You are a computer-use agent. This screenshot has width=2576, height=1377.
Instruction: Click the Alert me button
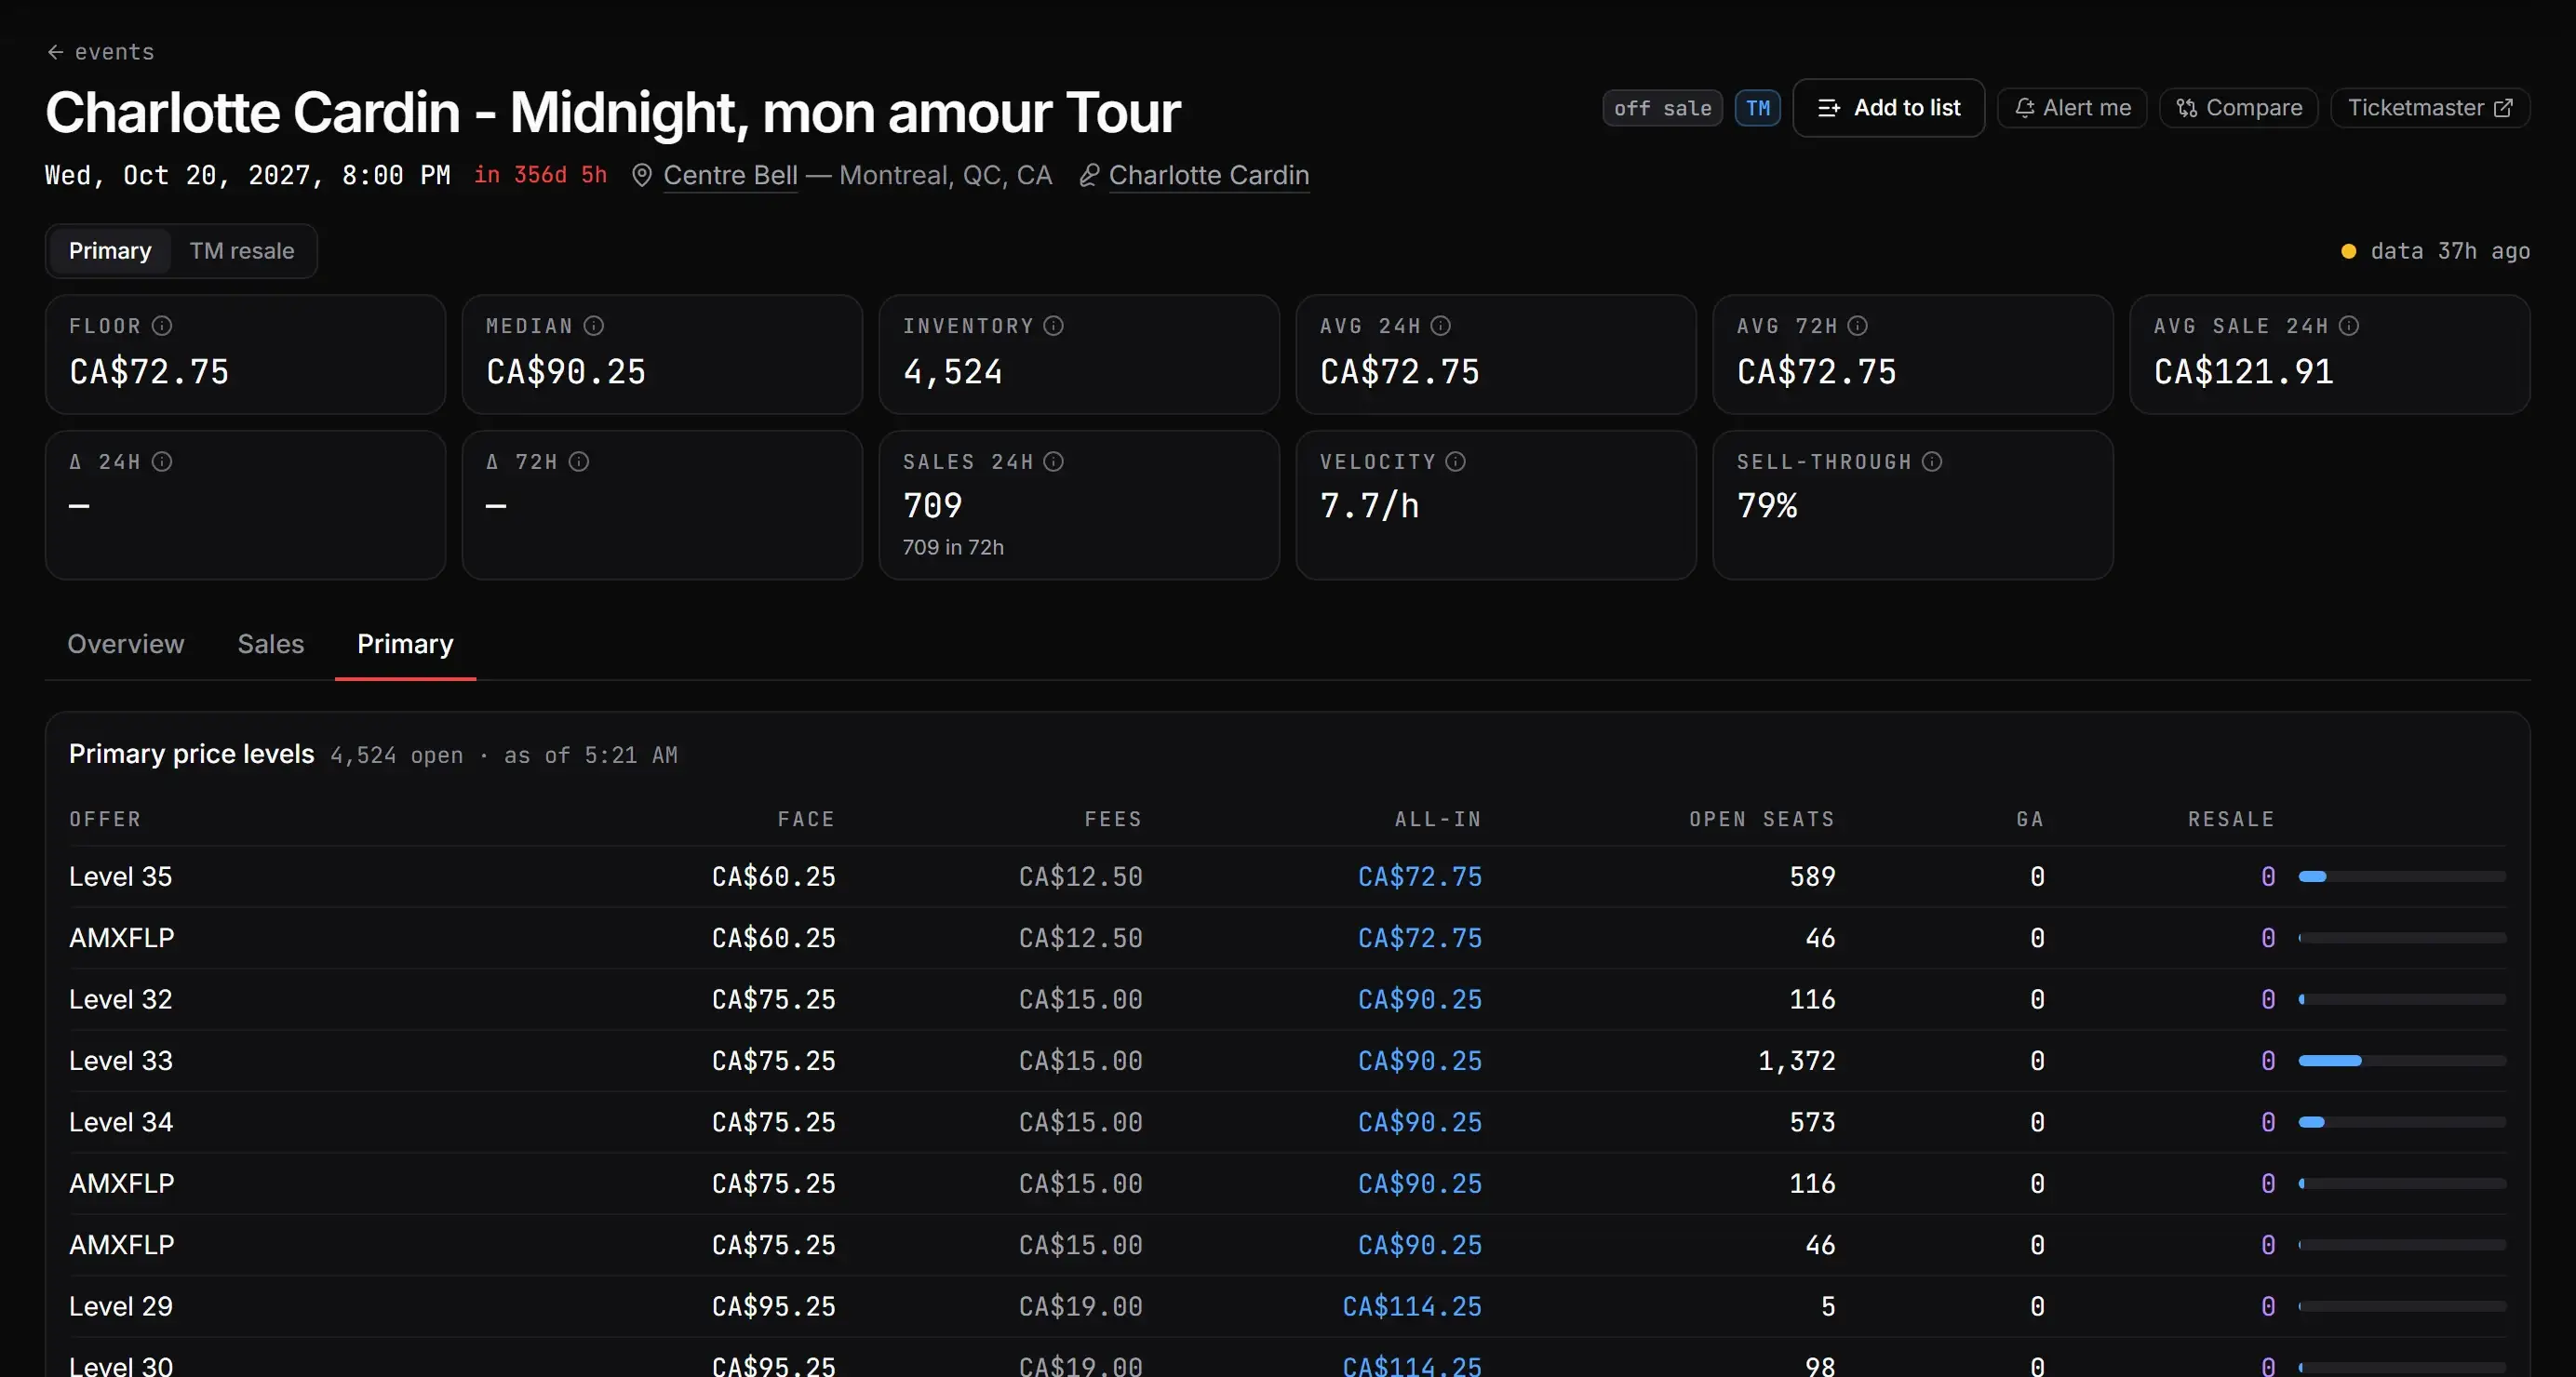click(x=2072, y=108)
